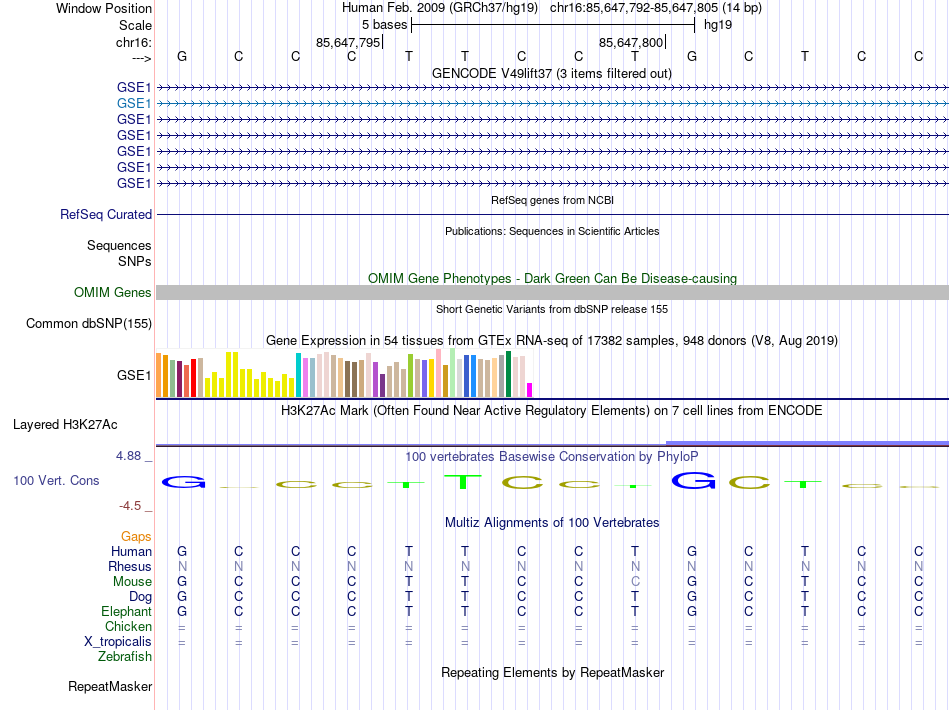Click the 'RepeatMasker' side label

(x=110, y=686)
